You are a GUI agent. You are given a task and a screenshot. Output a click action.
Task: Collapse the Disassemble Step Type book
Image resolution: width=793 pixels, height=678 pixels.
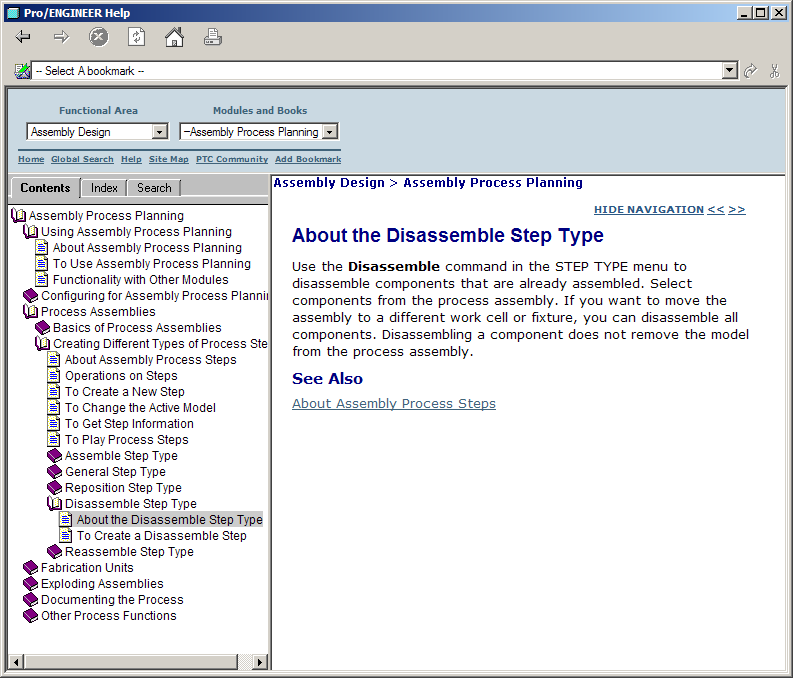(x=54, y=504)
